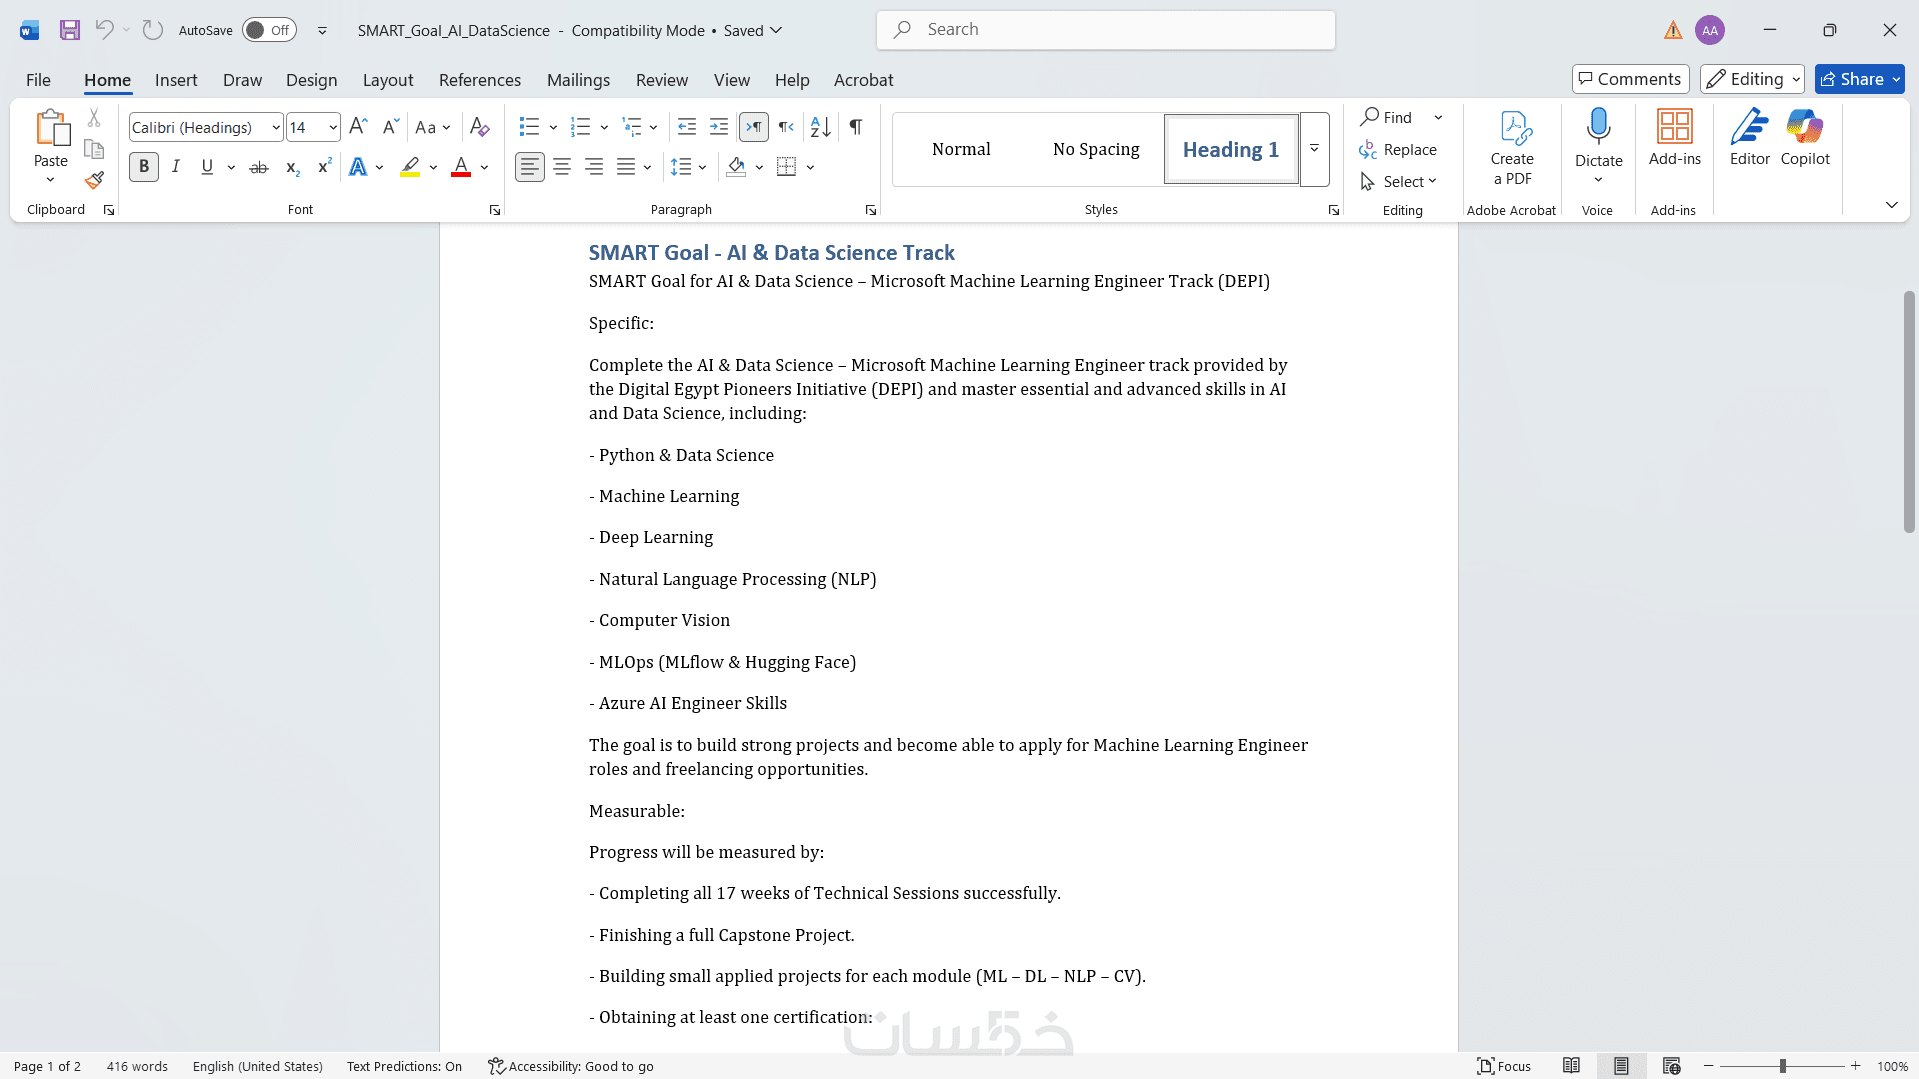The image size is (1919, 1079).
Task: Select Print Layout view in status bar
Action: (1621, 1066)
